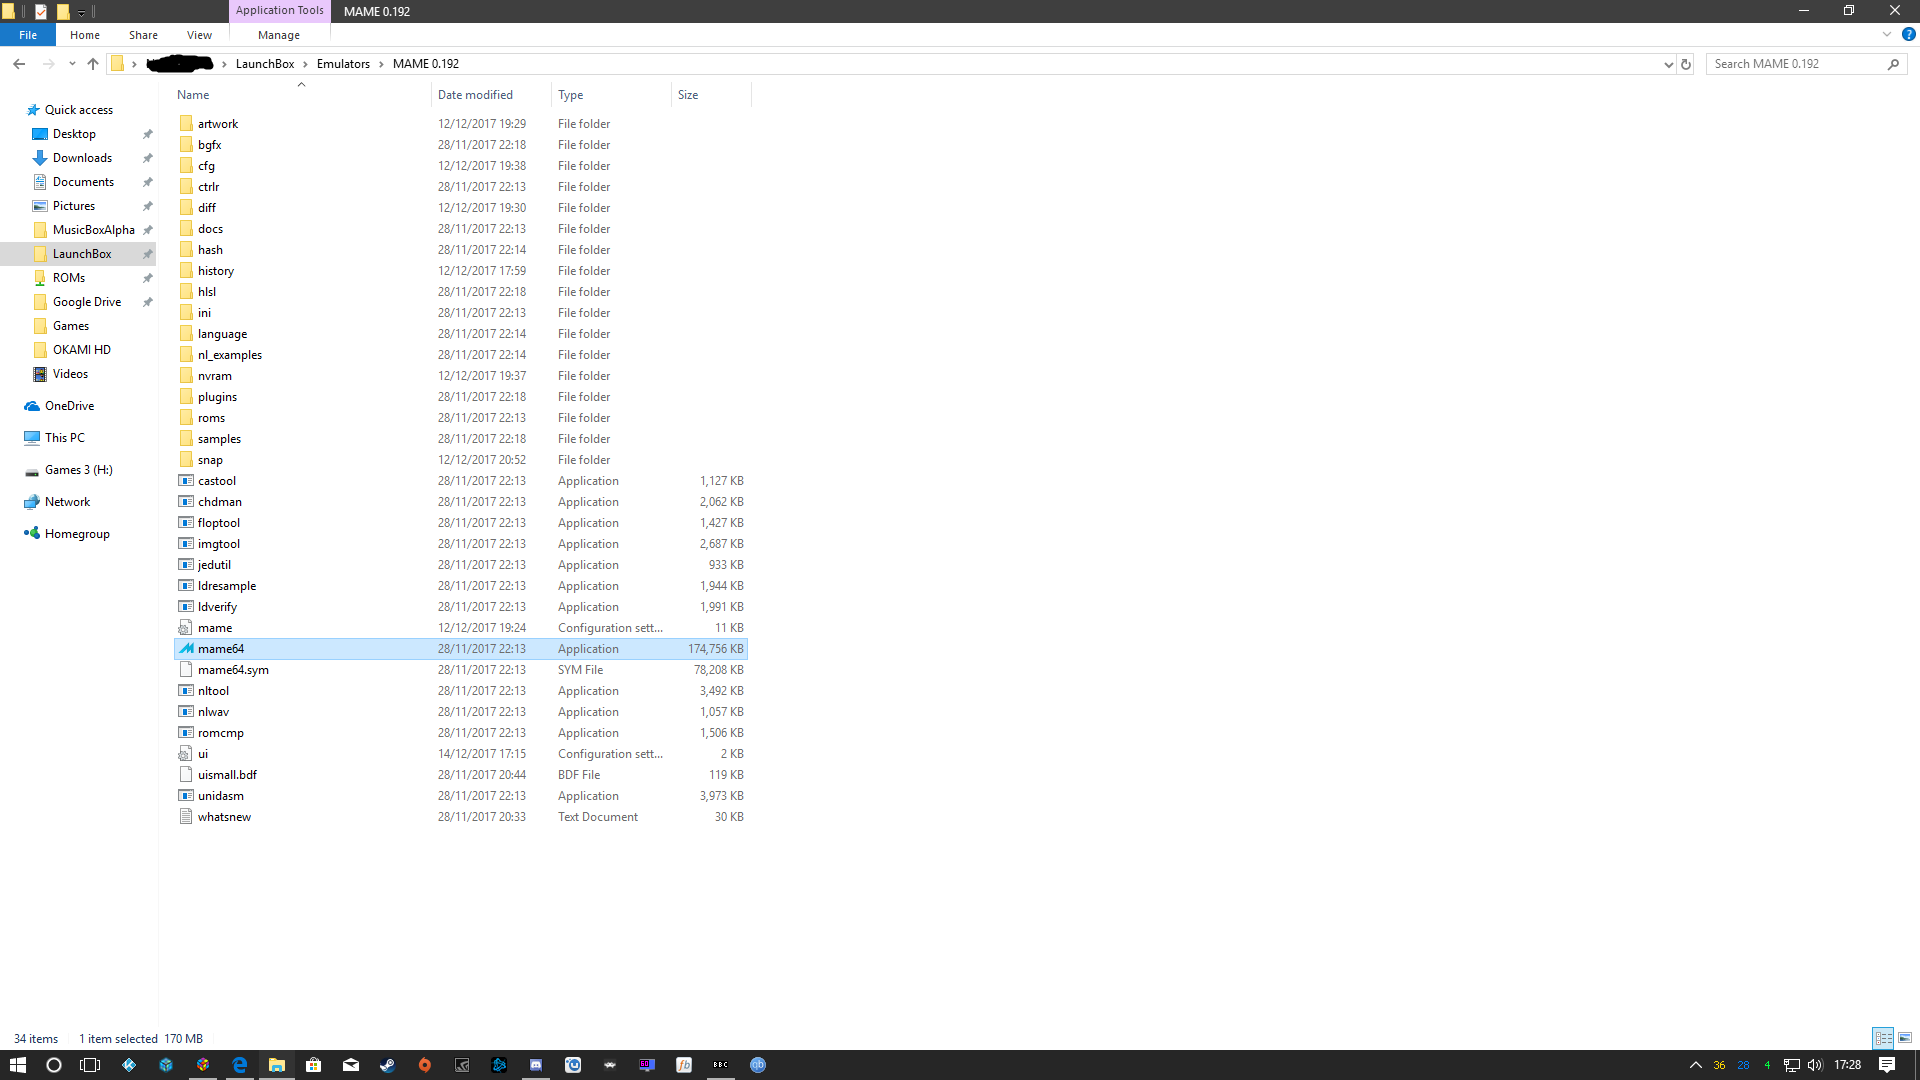Viewport: 1920px width, 1080px height.
Task: Expand the Quick Access Toolbar customize dropdown
Action: (x=82, y=13)
